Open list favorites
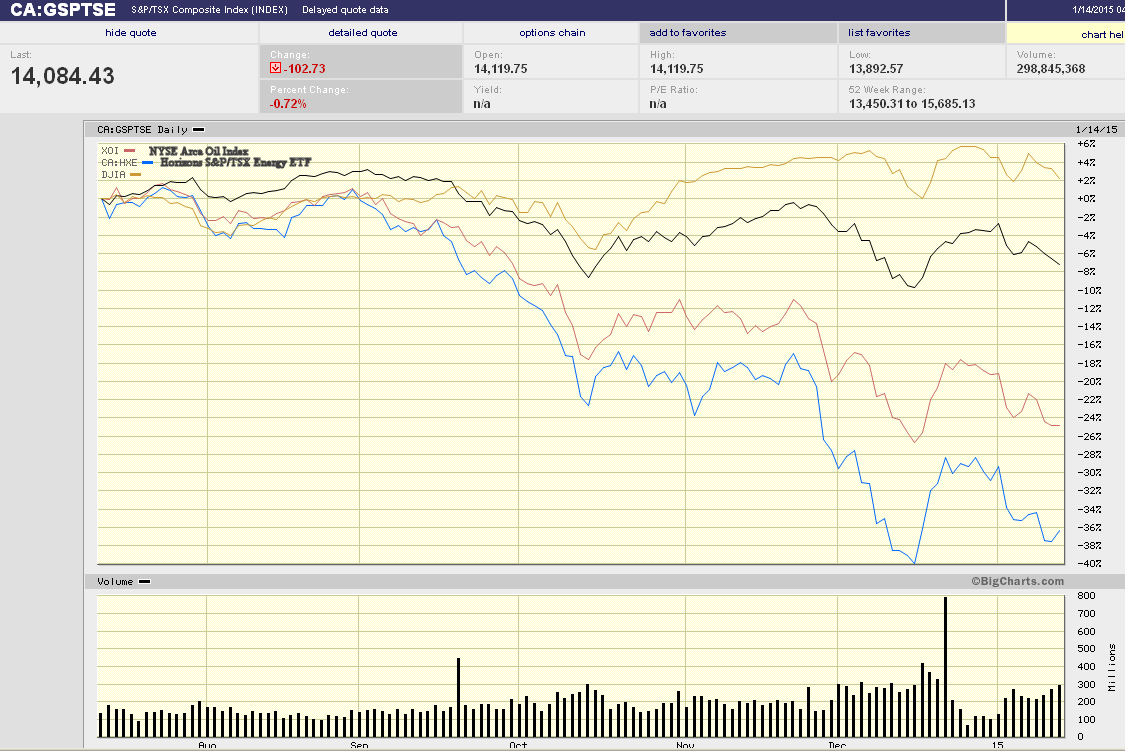This screenshot has height=751, width=1125. point(879,33)
